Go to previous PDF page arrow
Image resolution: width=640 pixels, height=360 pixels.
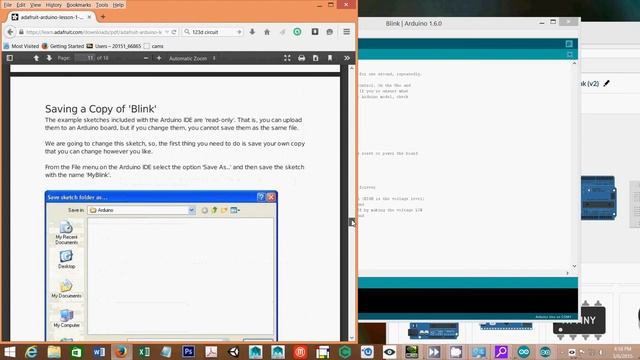click(36, 58)
